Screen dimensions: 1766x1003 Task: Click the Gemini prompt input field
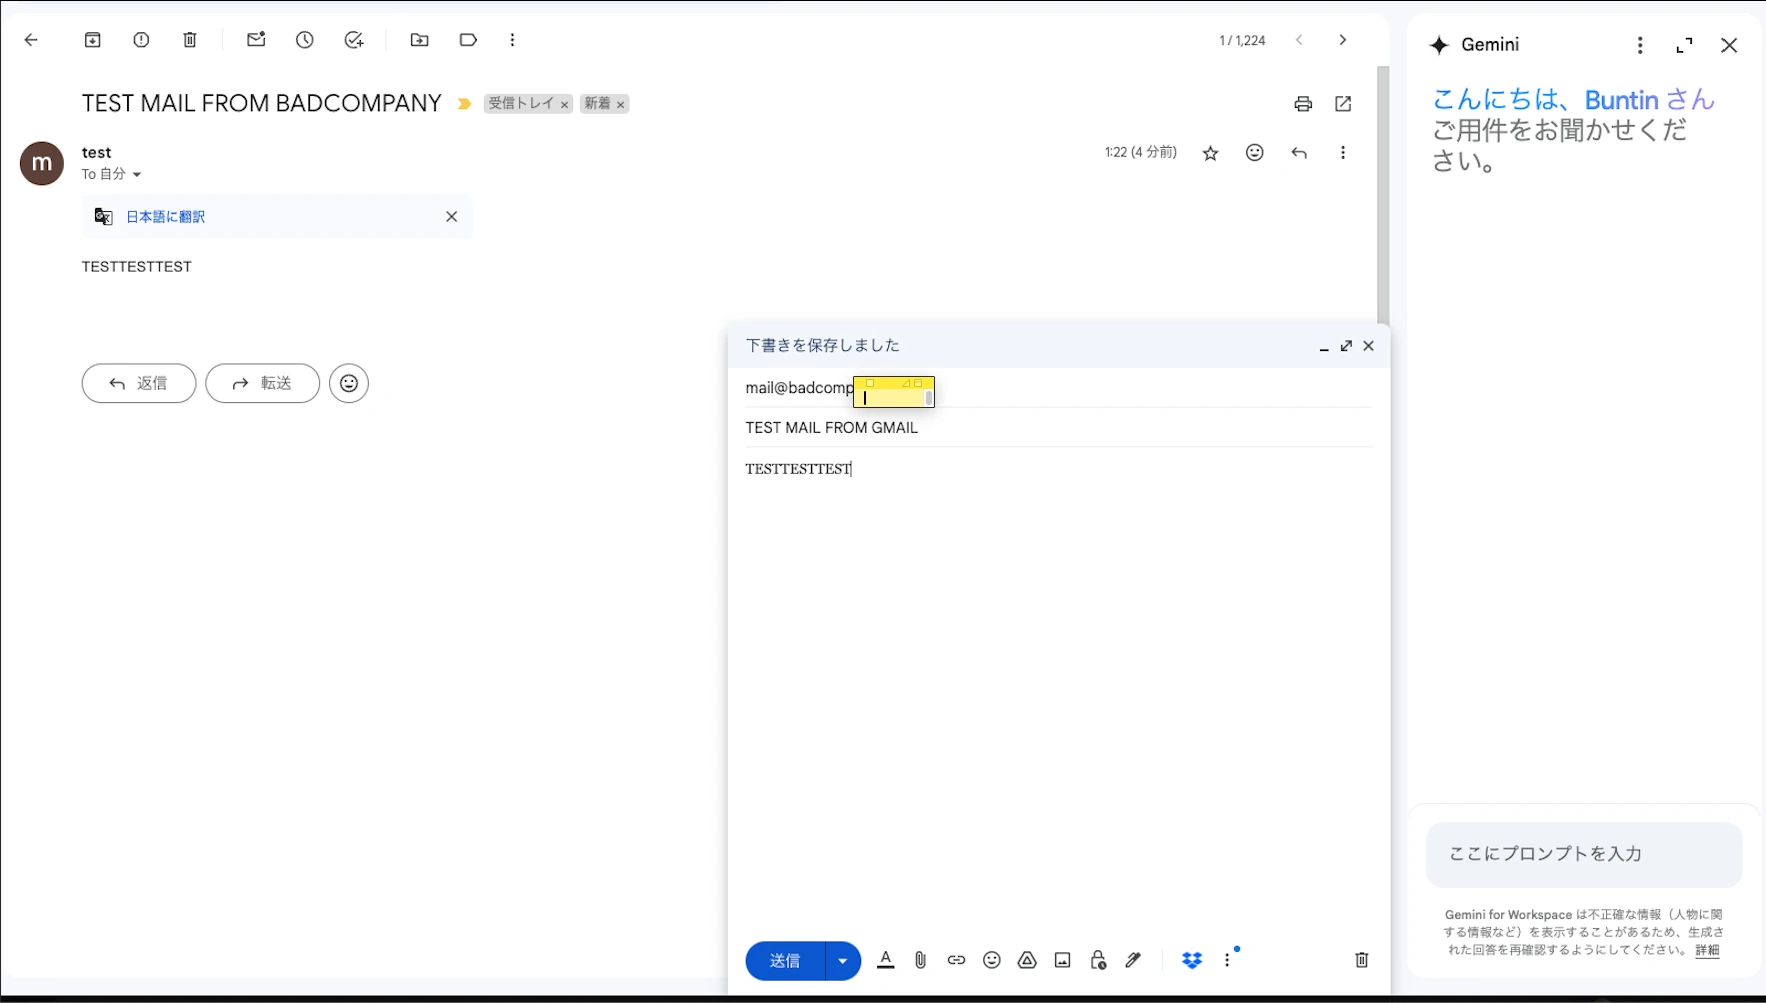click(x=1583, y=854)
